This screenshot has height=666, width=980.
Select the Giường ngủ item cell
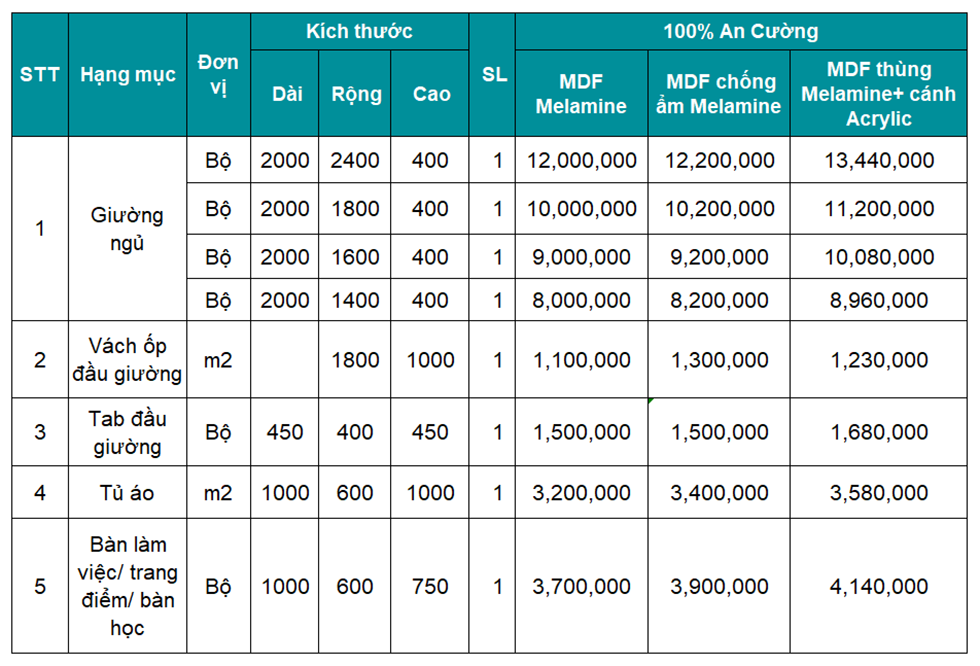tap(126, 229)
